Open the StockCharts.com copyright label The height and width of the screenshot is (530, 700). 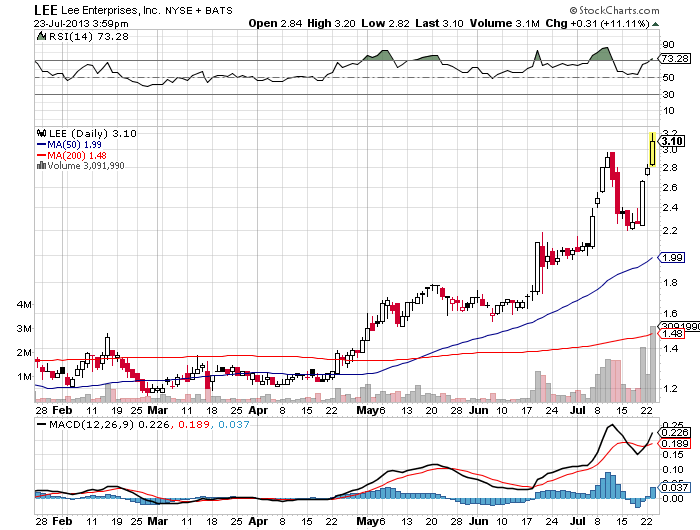(x=614, y=10)
